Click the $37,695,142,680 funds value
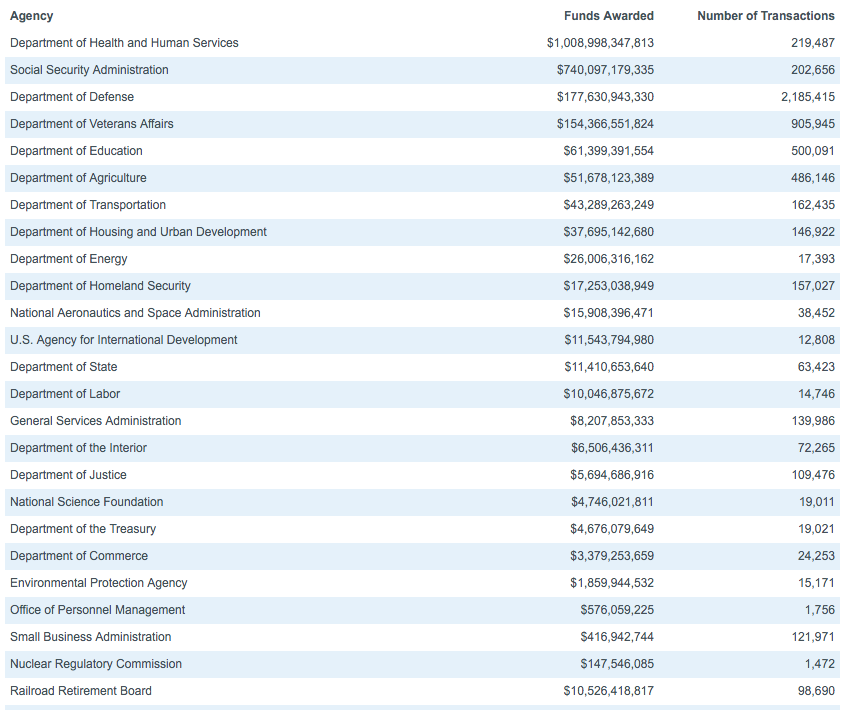845x710 pixels. click(x=608, y=232)
